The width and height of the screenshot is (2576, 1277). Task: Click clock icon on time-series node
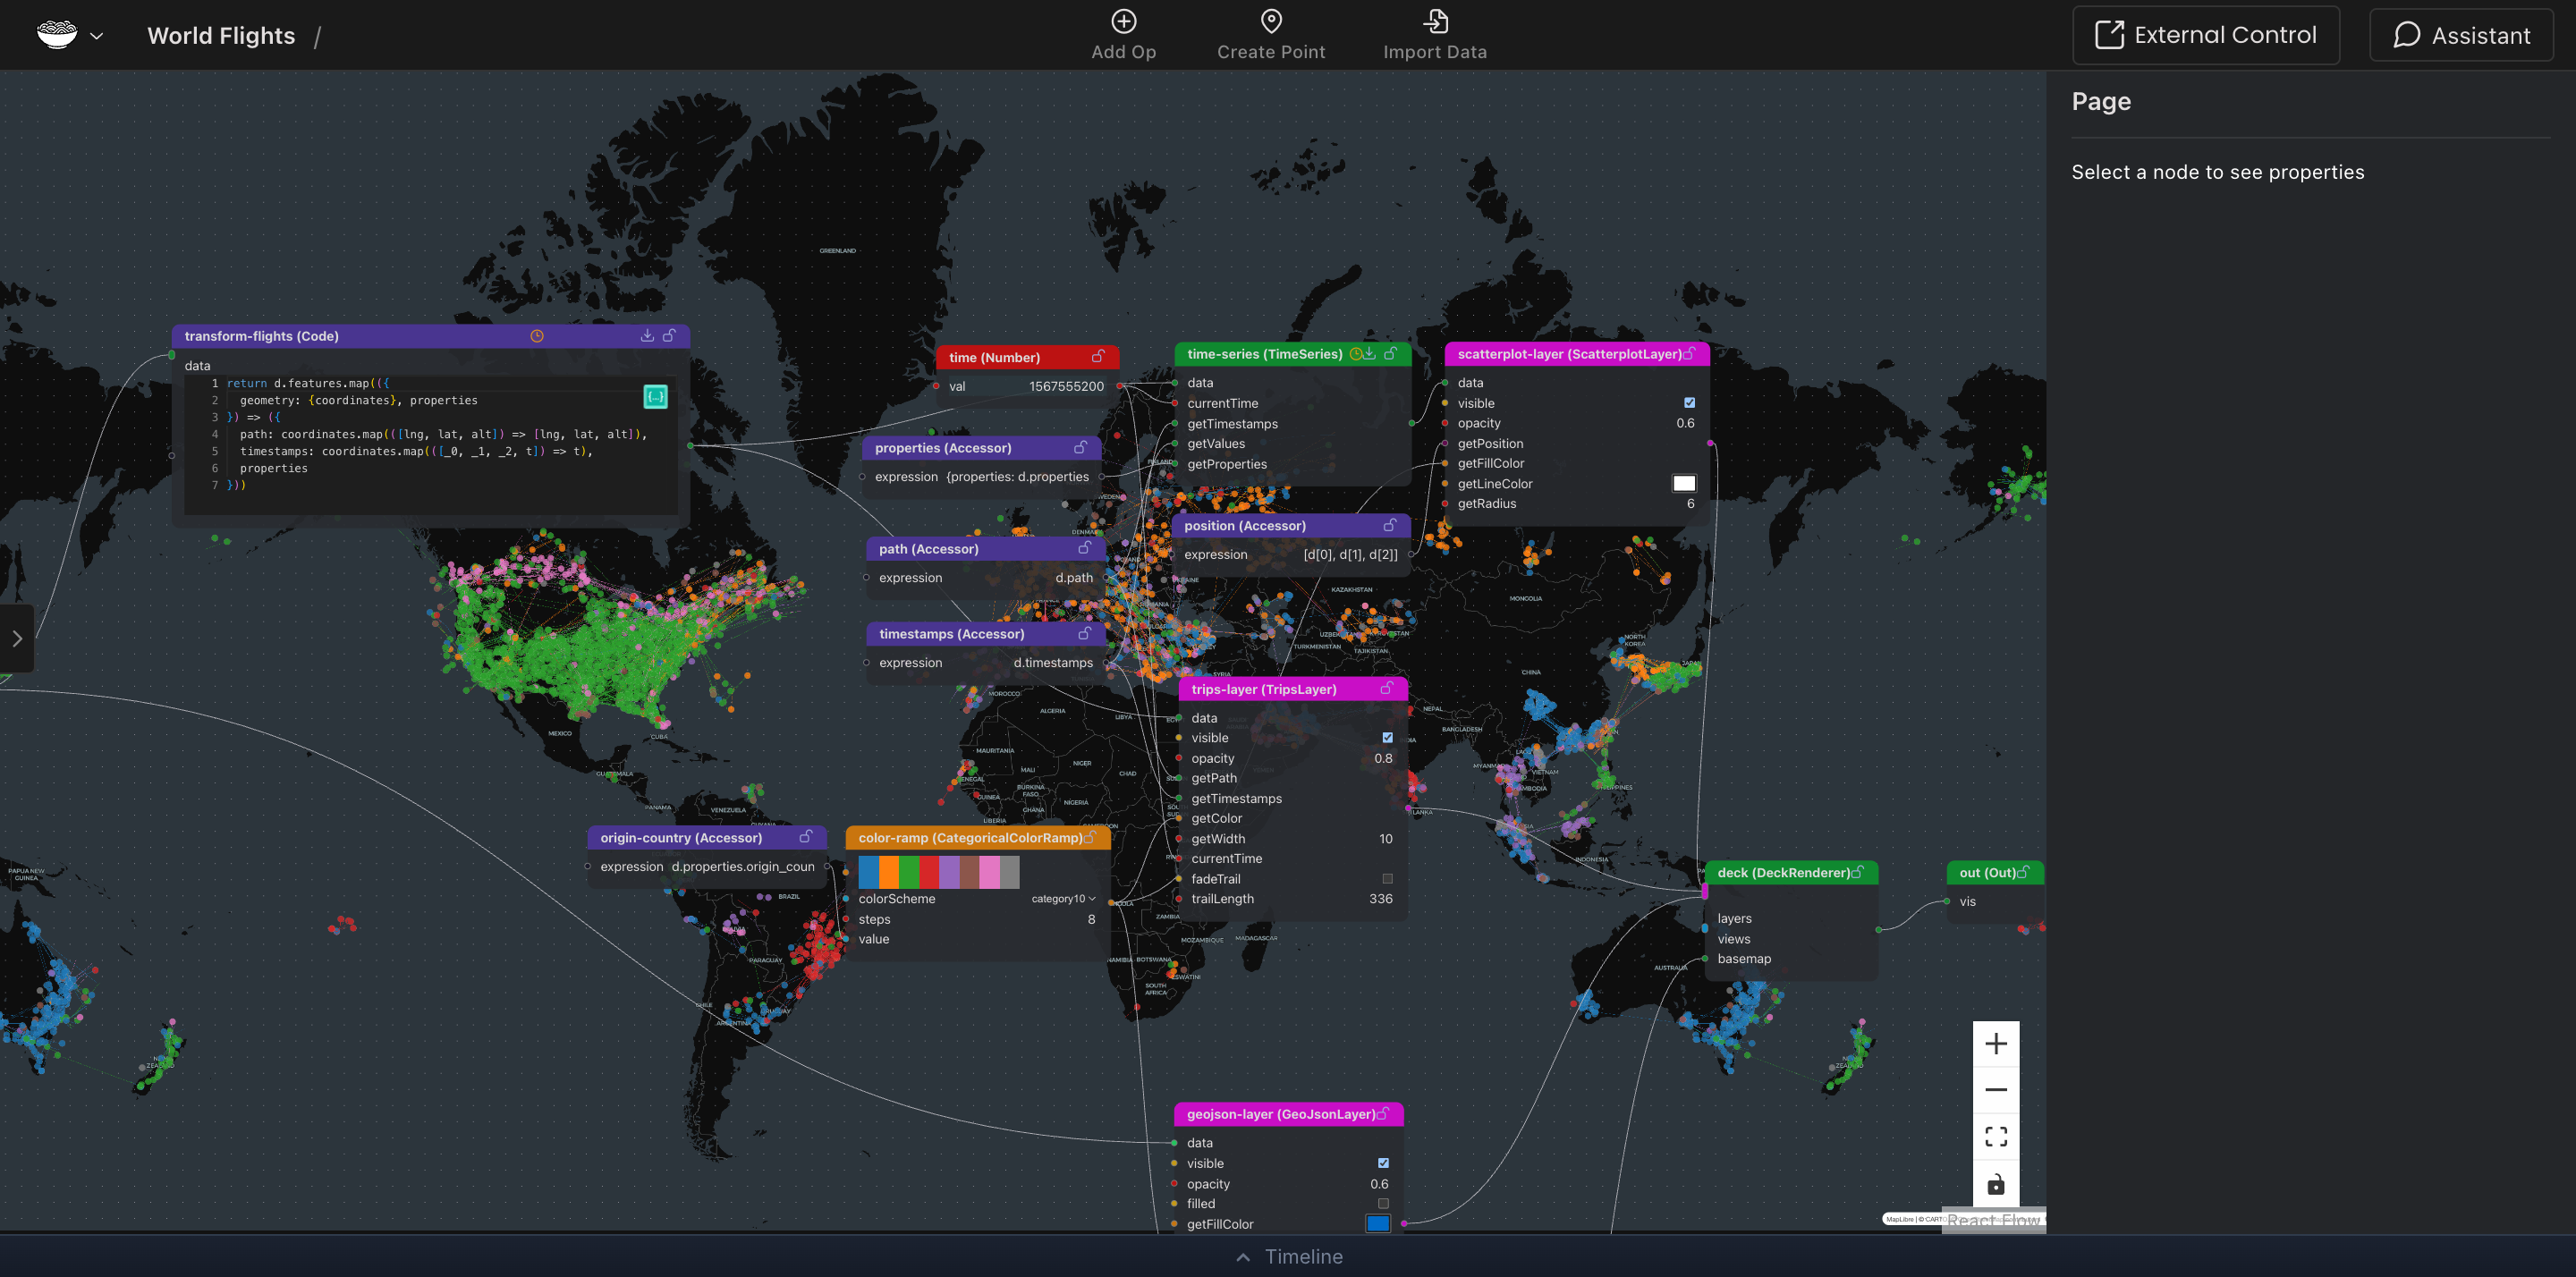[x=1356, y=354]
